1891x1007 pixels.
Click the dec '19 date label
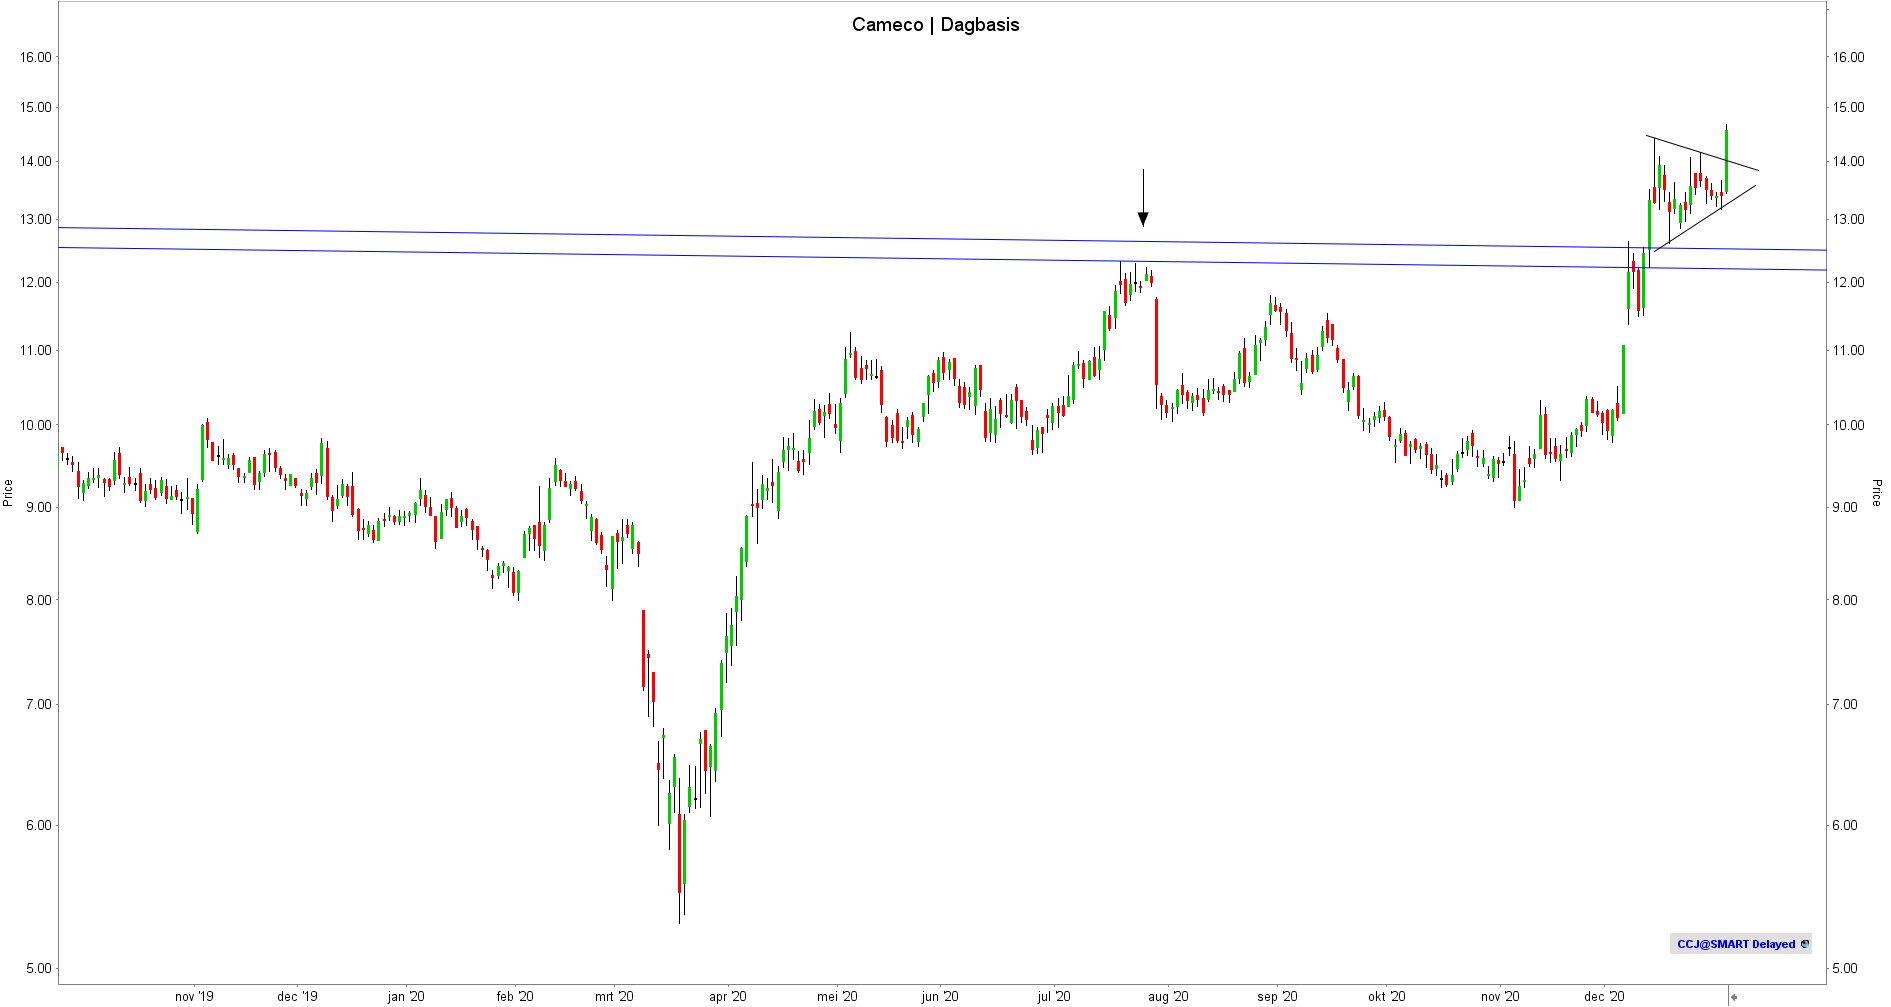[297, 996]
